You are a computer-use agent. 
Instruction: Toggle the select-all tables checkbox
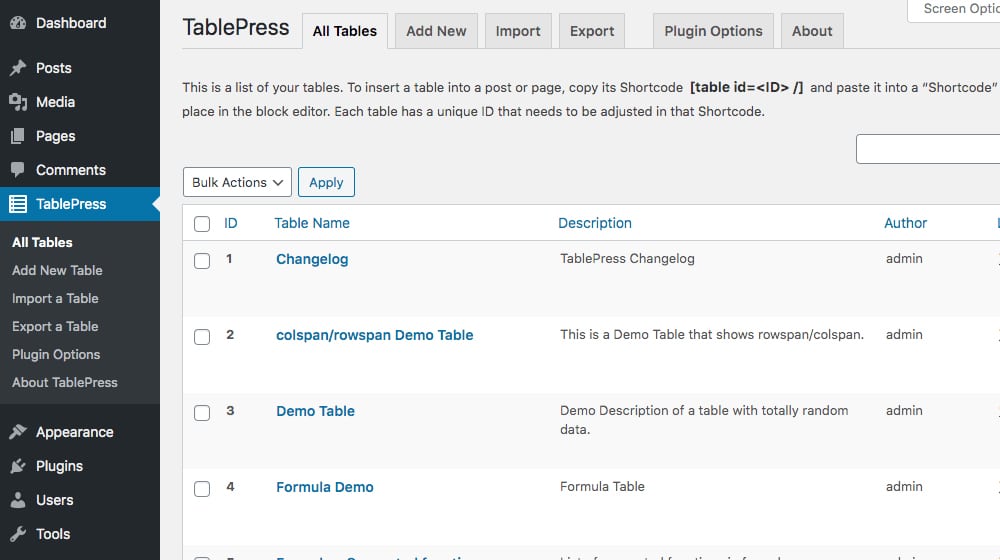202,224
